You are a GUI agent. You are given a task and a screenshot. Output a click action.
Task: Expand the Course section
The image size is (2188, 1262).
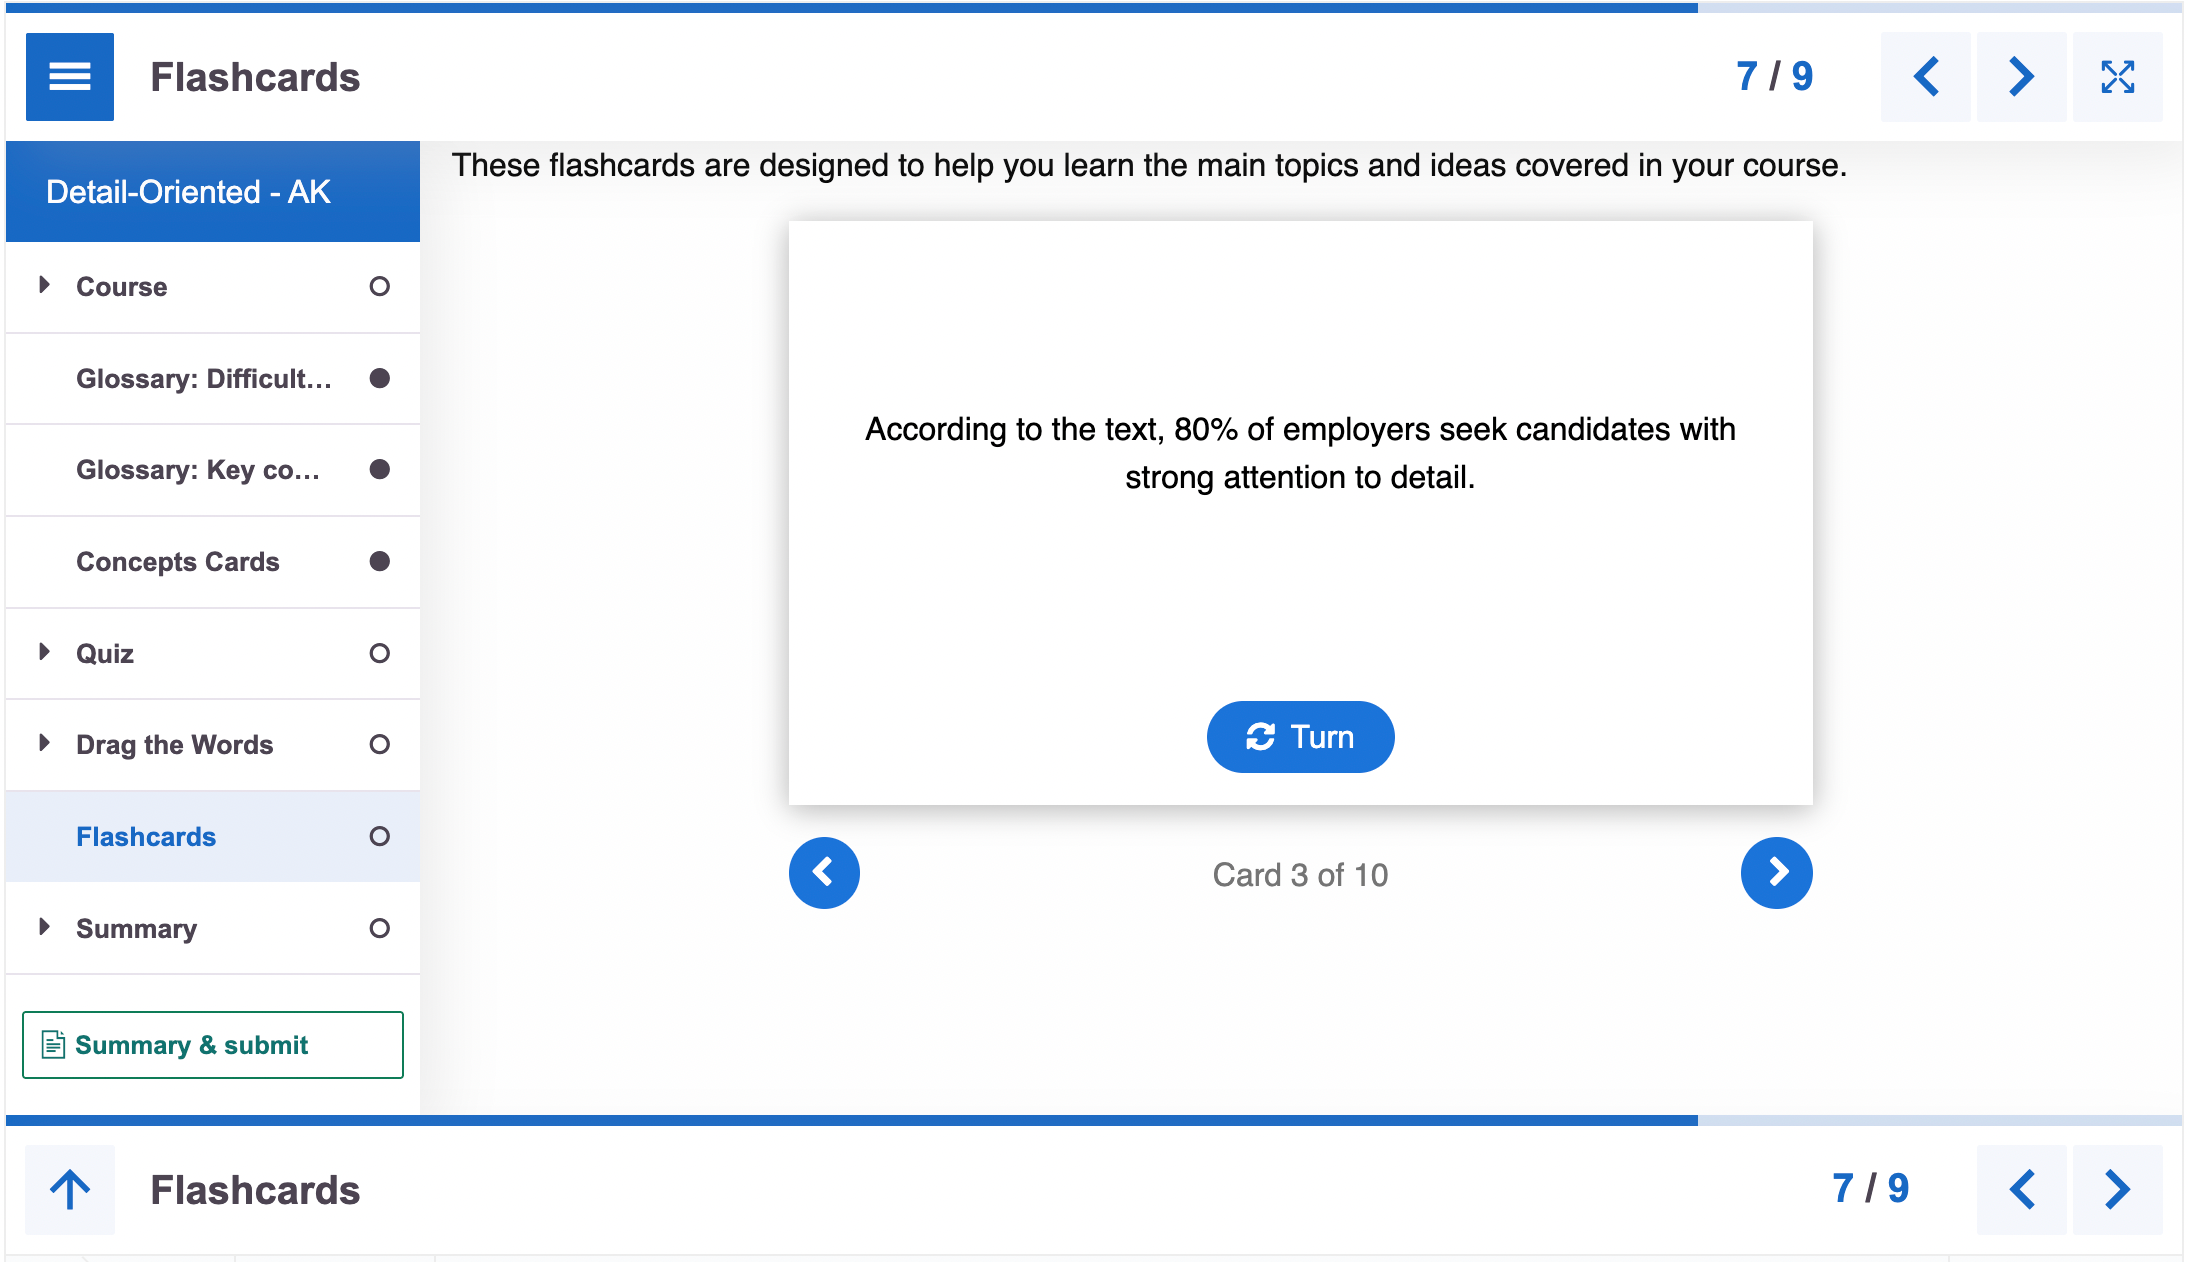tap(44, 286)
